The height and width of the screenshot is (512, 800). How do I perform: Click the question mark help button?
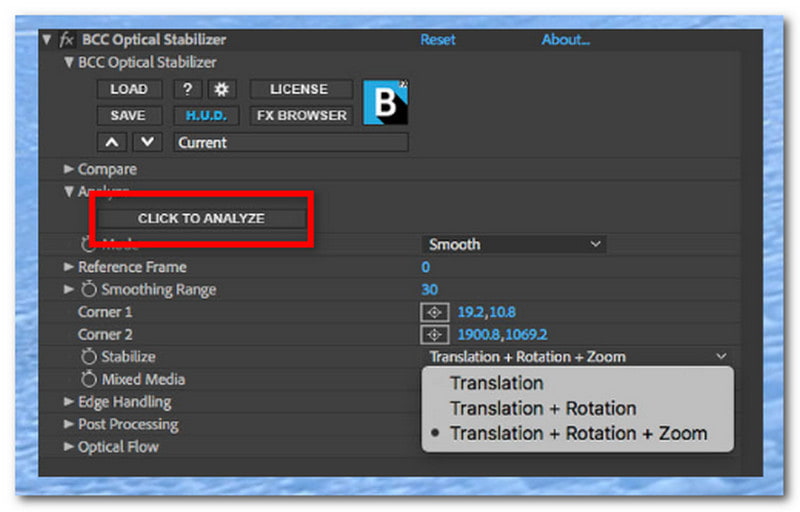[x=188, y=89]
